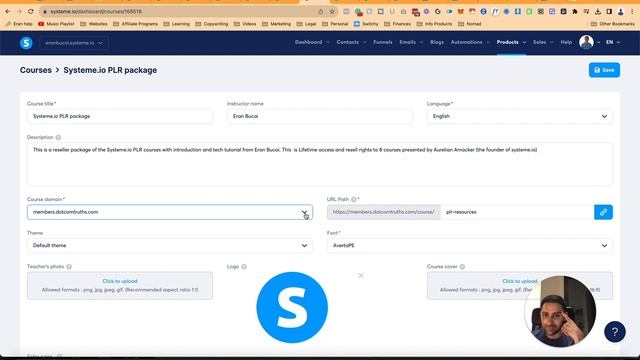Open the Other Bookmarks folder
The height and width of the screenshot is (360, 640).
point(613,24)
